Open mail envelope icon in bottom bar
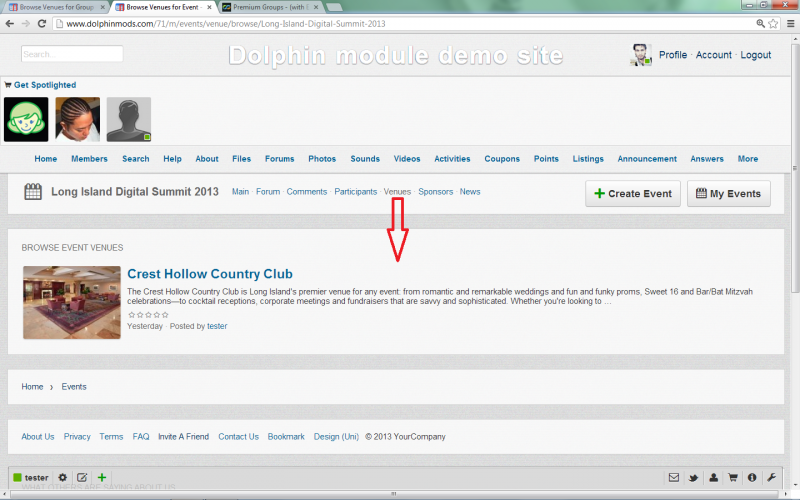 point(674,478)
